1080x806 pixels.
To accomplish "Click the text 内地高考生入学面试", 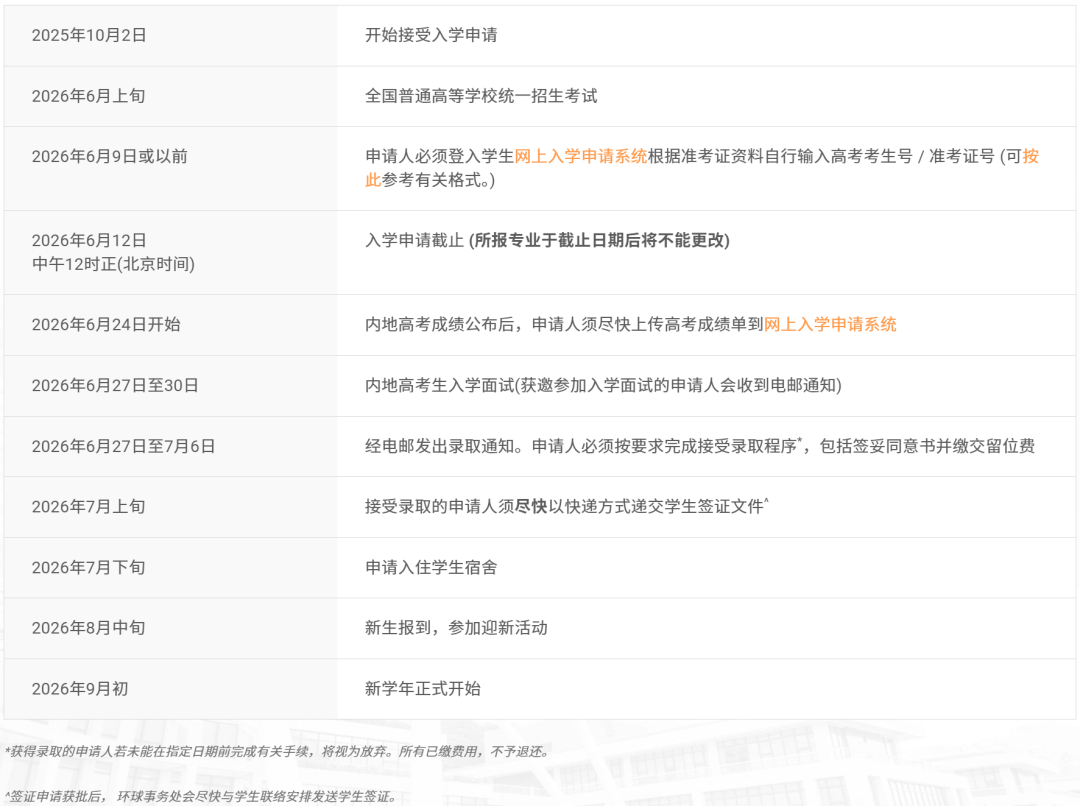I will (x=439, y=385).
